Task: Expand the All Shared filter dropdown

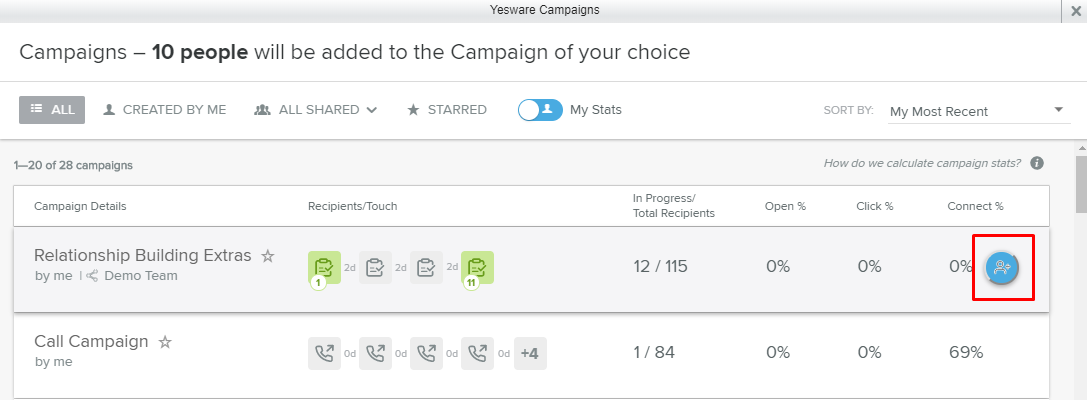Action: point(316,110)
